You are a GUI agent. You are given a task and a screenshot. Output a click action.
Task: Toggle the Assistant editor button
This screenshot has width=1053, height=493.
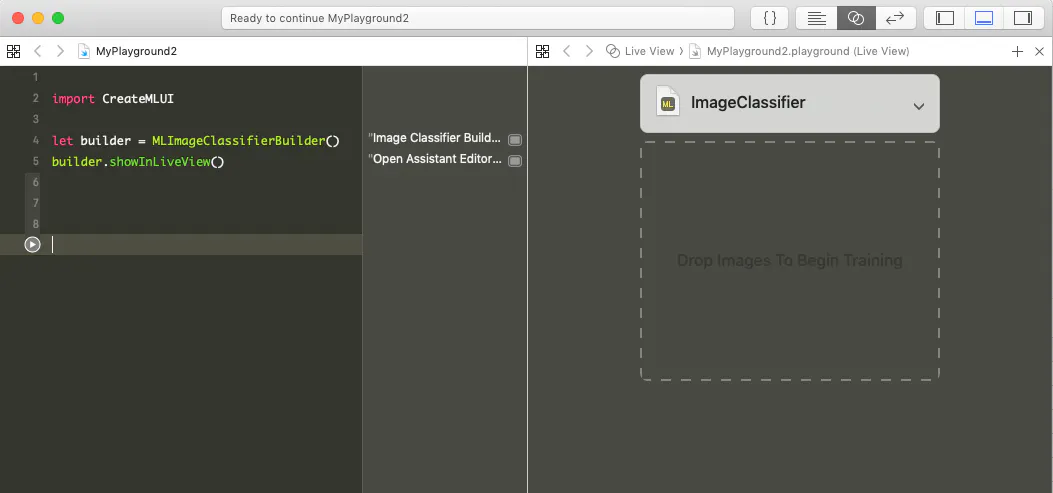point(856,18)
